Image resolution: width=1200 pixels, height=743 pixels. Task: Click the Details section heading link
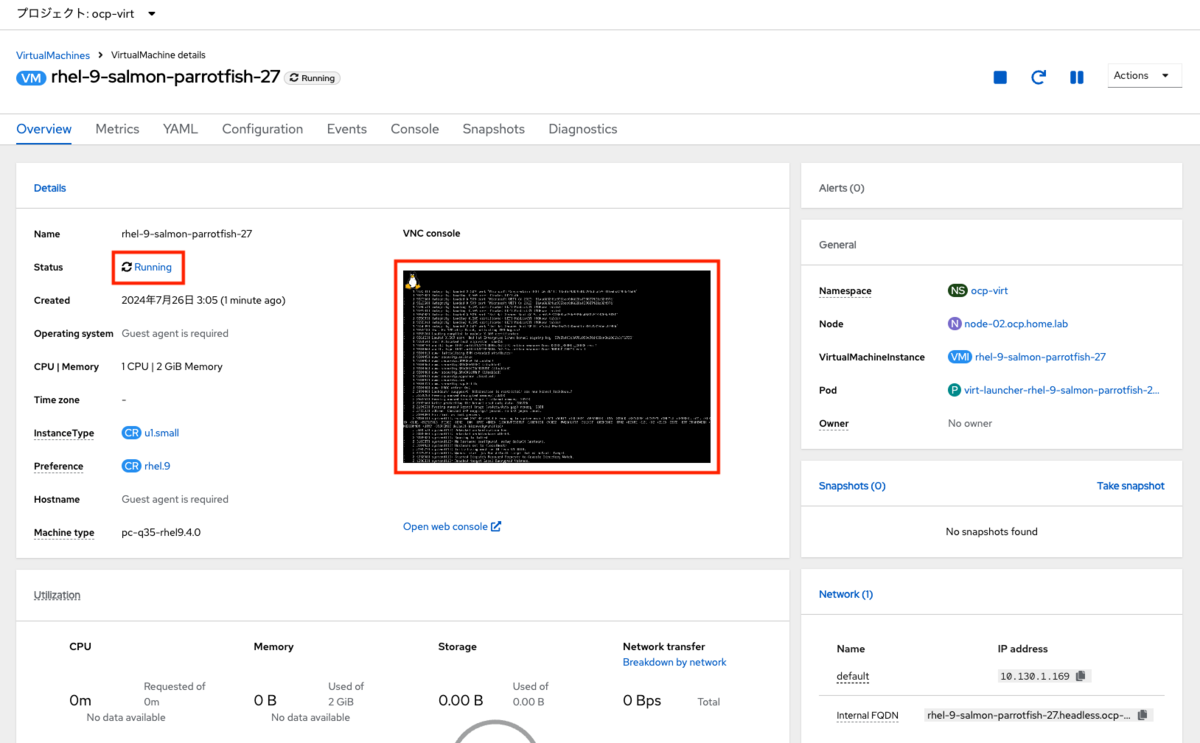(x=50, y=188)
